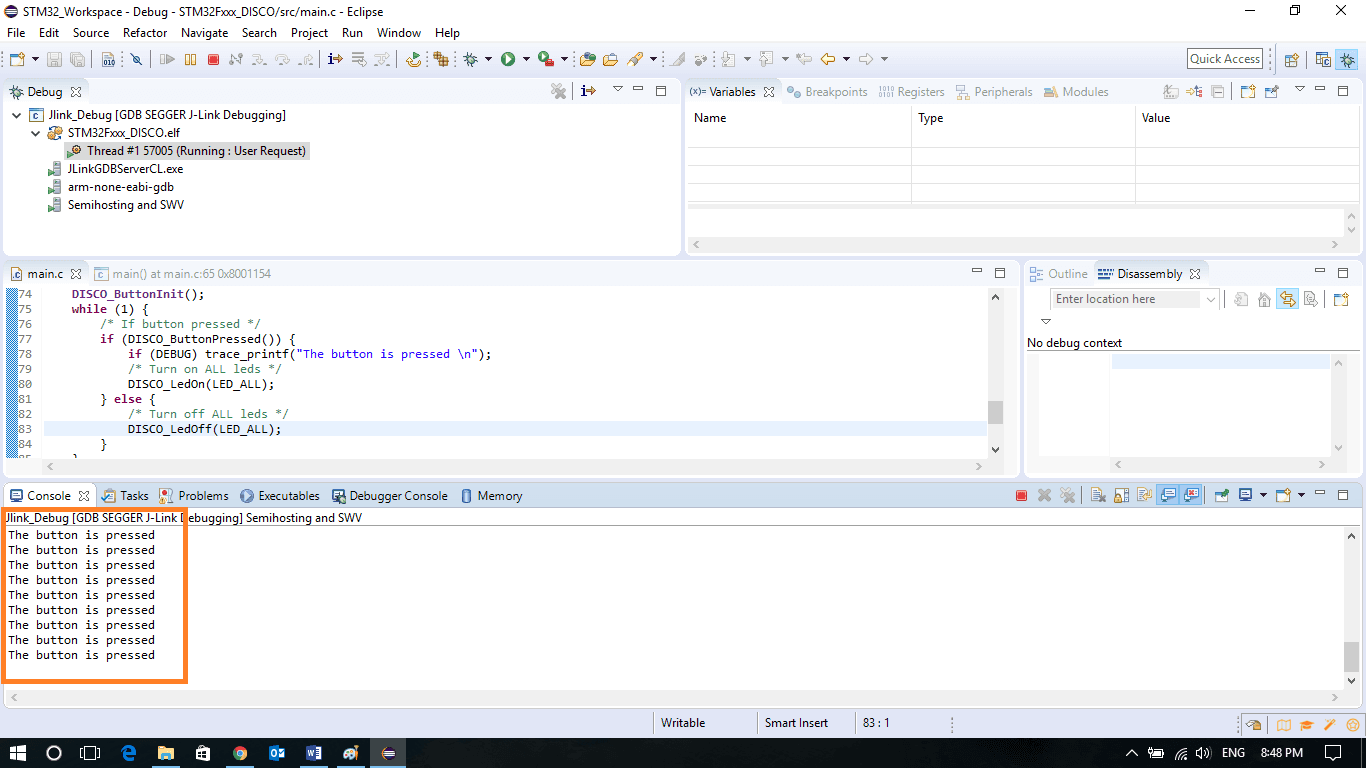Switch to the Memory tab
Screen dimensions: 1366x768
tap(491, 496)
